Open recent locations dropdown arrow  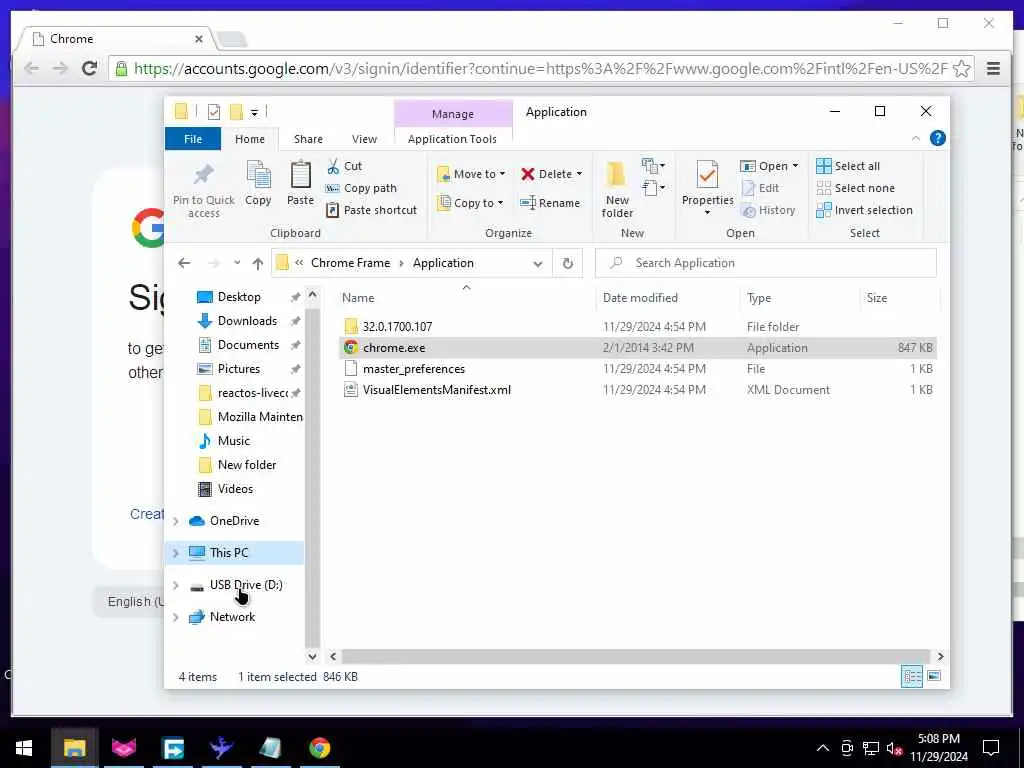(x=236, y=263)
